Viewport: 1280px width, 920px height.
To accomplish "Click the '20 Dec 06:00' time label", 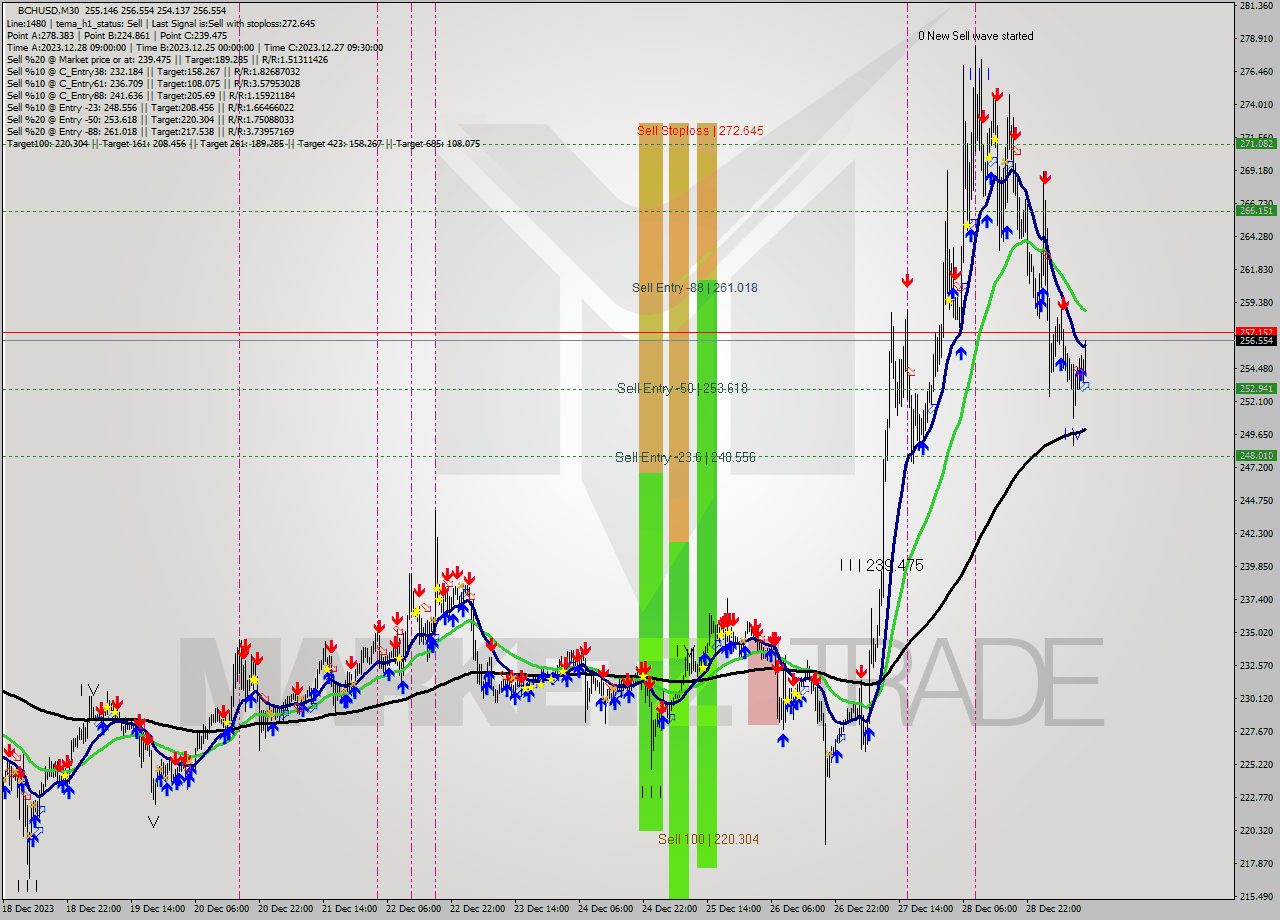I will click(x=222, y=910).
